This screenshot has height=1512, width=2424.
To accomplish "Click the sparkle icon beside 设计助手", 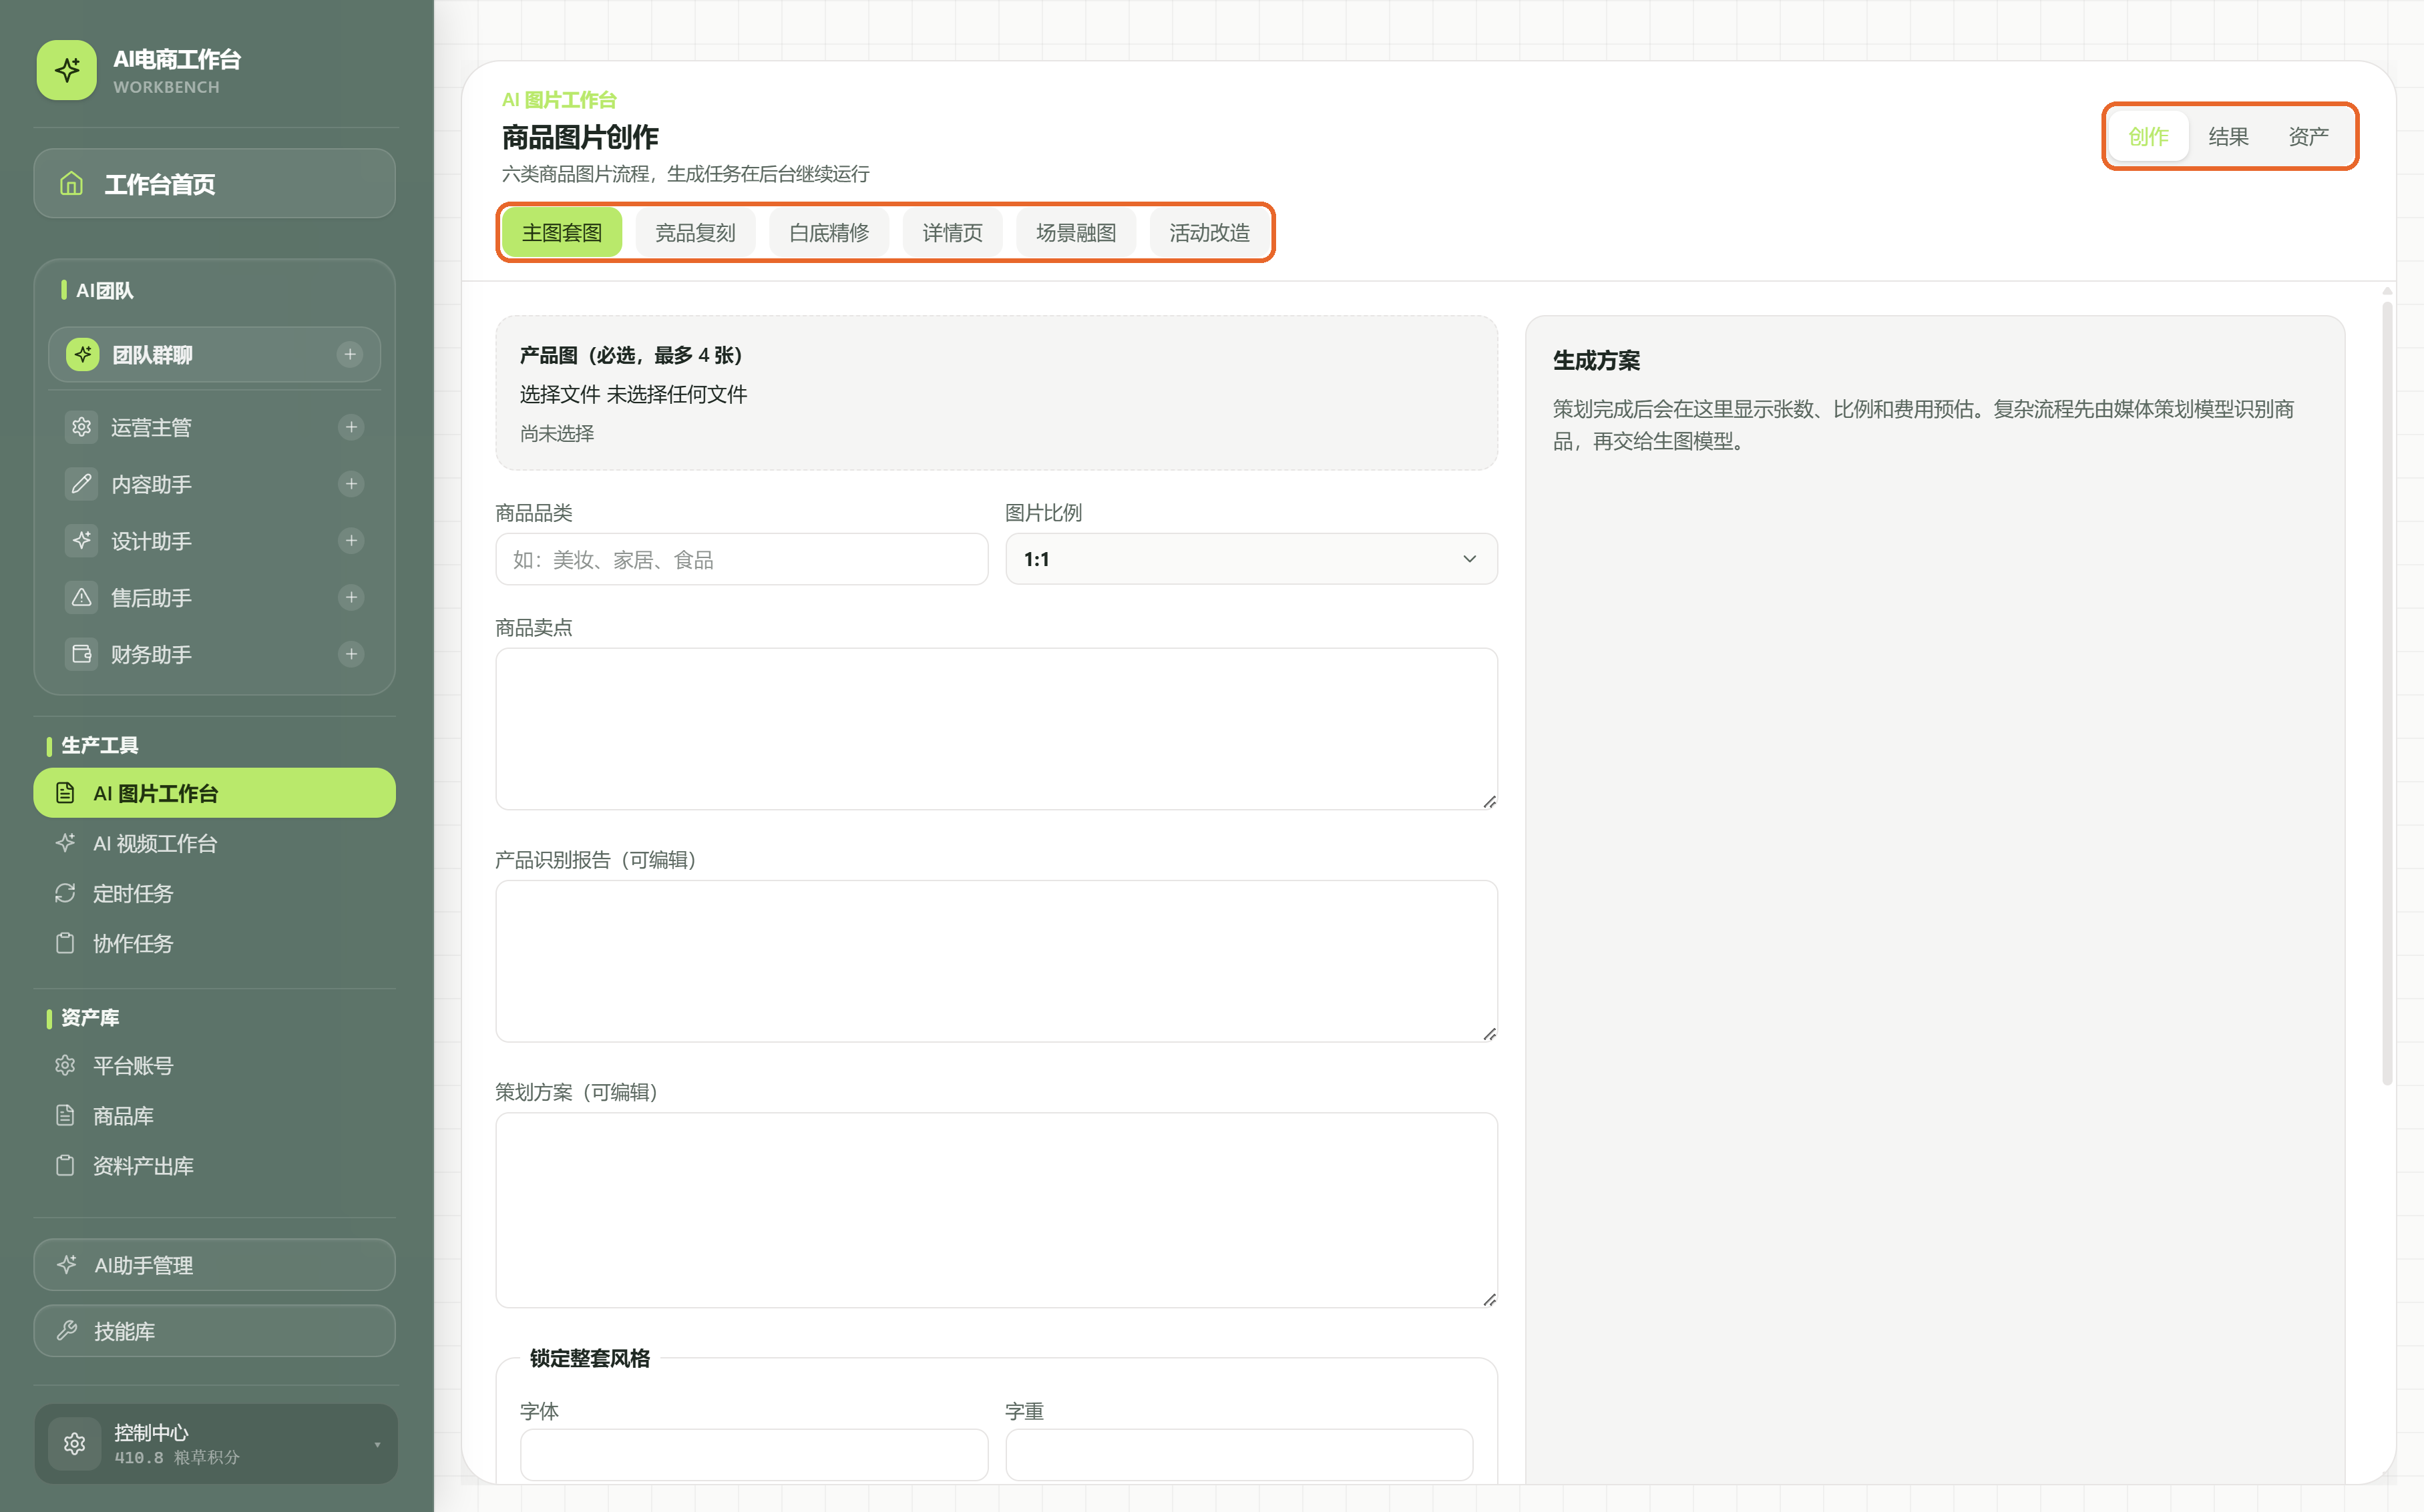I will (82, 541).
